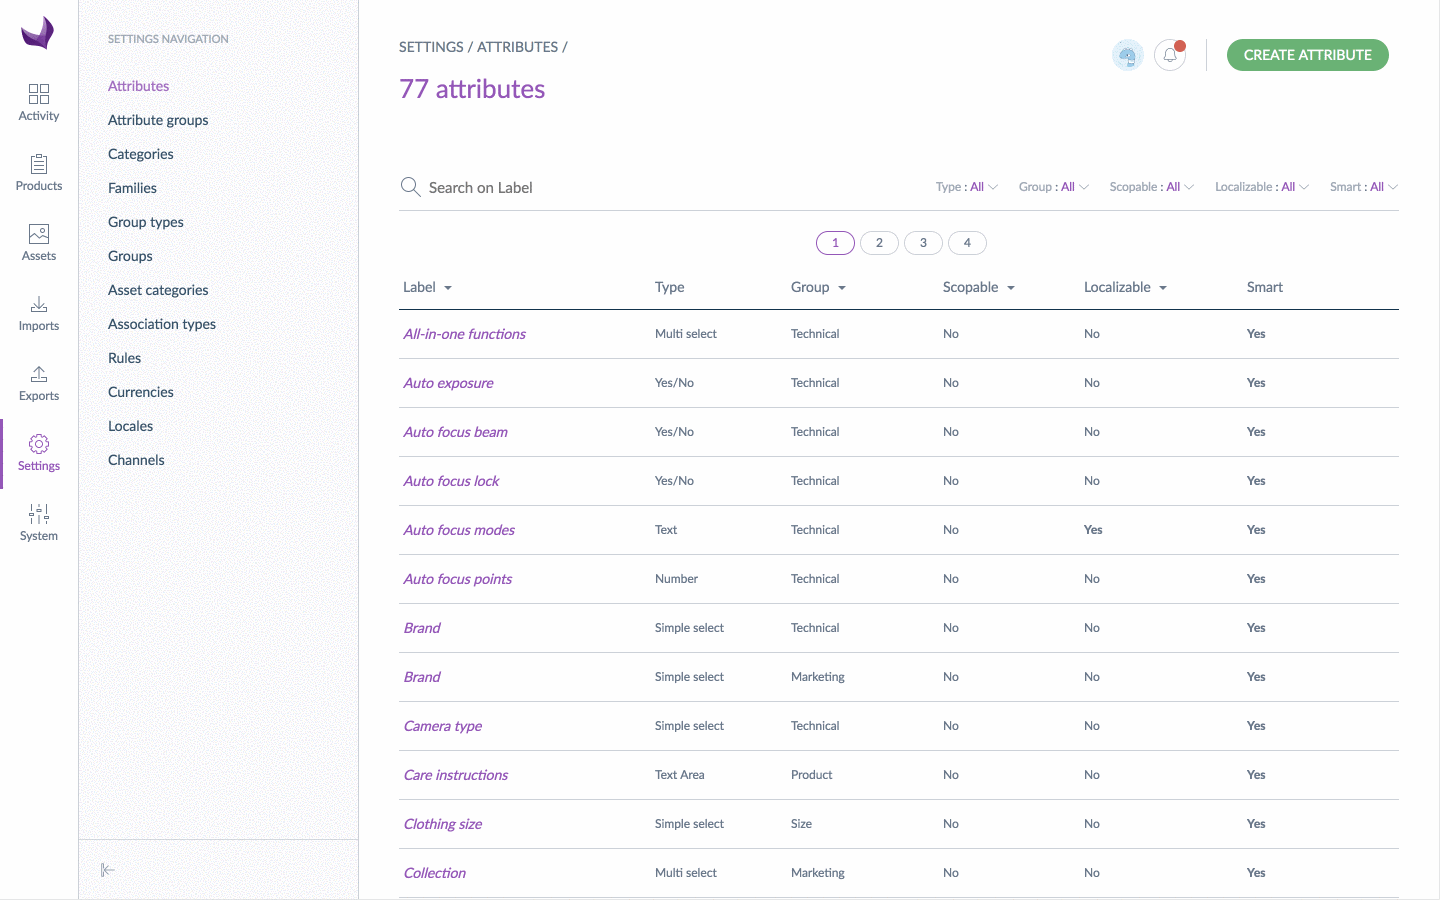Click the user avatar icon
Image resolution: width=1440 pixels, height=900 pixels.
click(1127, 55)
